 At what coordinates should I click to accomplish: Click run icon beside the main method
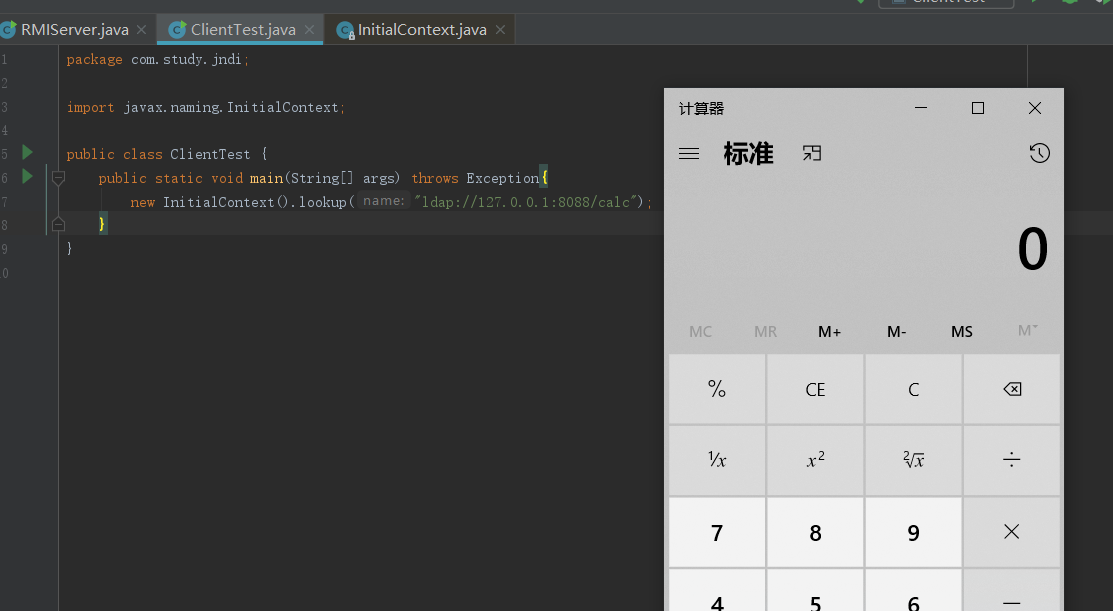[27, 177]
